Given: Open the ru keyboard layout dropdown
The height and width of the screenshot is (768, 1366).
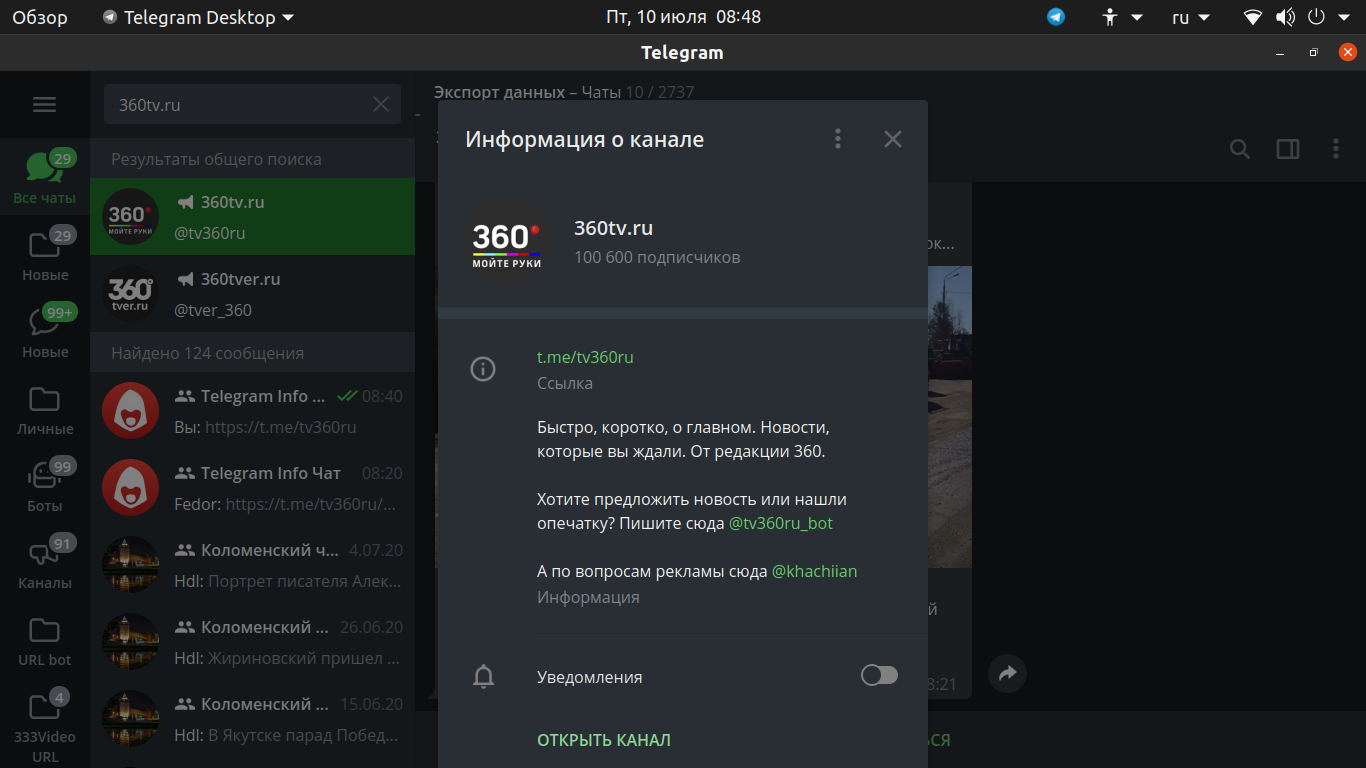Looking at the screenshot, I should pyautogui.click(x=1191, y=17).
